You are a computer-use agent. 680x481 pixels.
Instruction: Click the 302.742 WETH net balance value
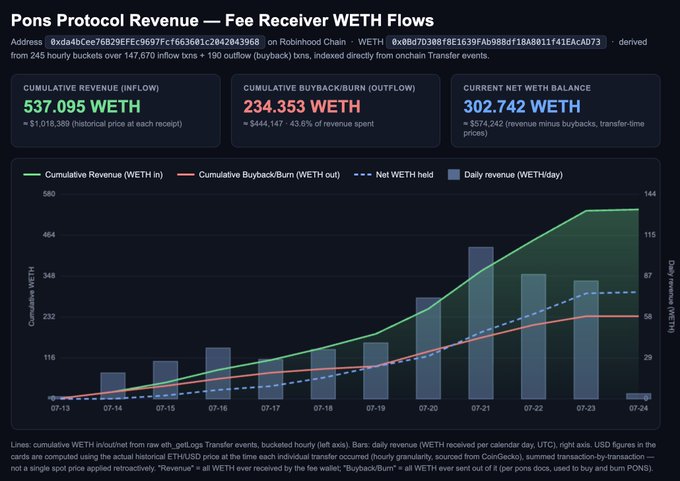[522, 107]
